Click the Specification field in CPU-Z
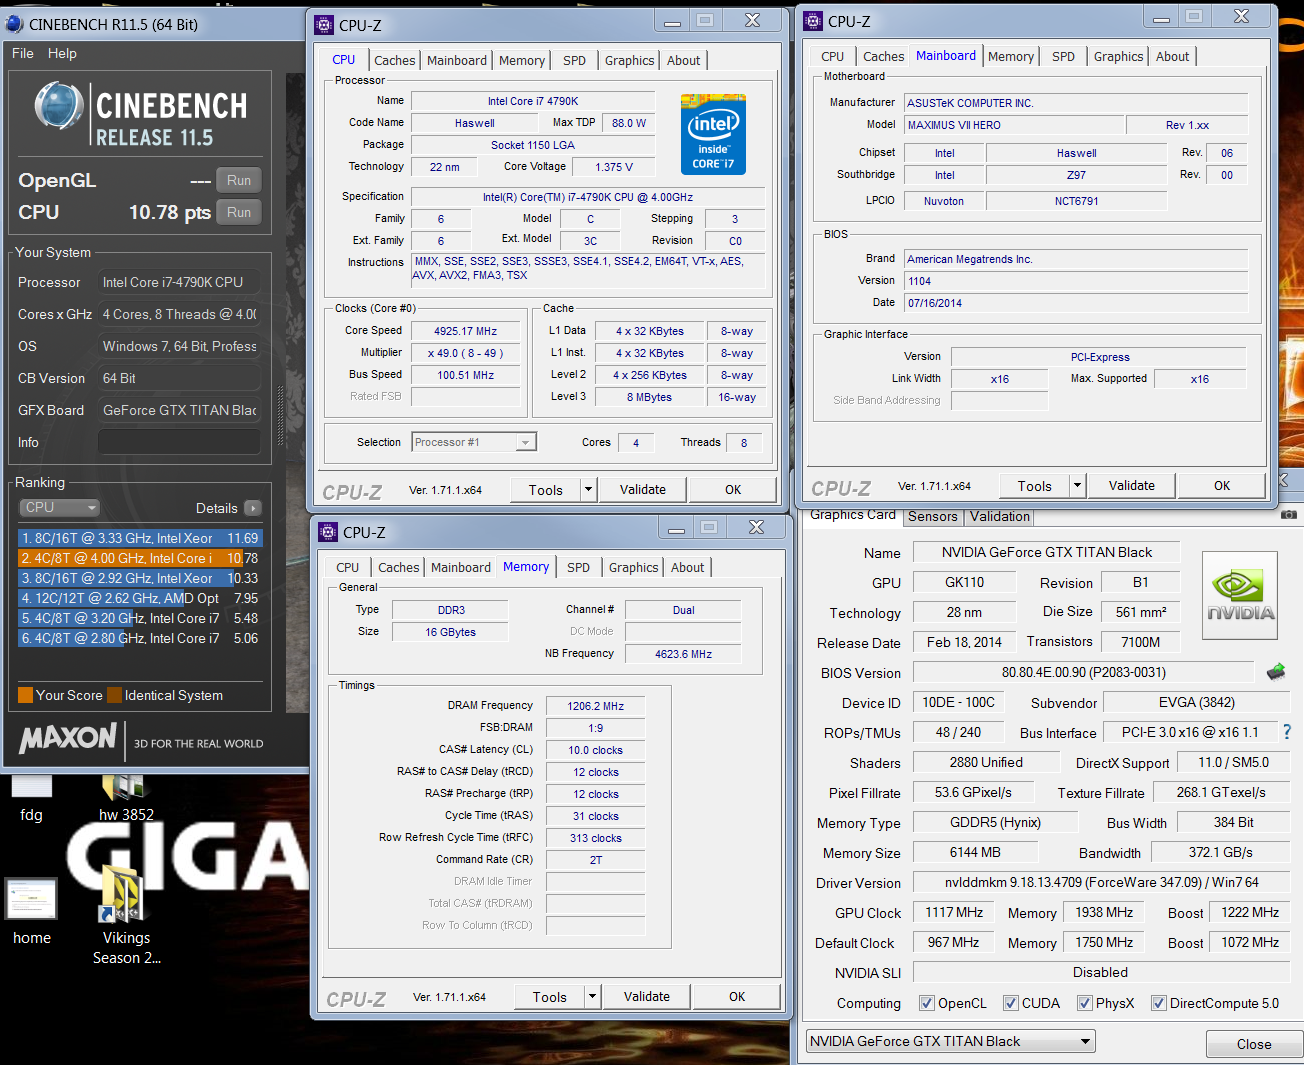Image resolution: width=1304 pixels, height=1065 pixels. [588, 197]
